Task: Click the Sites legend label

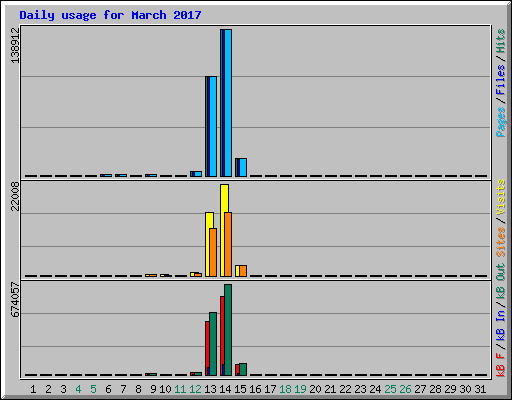Action: [501, 241]
